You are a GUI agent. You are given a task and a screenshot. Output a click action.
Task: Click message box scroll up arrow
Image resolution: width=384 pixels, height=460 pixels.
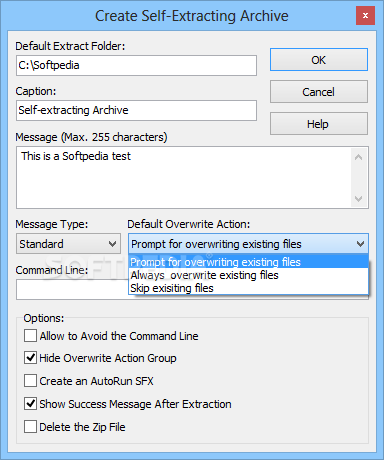point(359,157)
